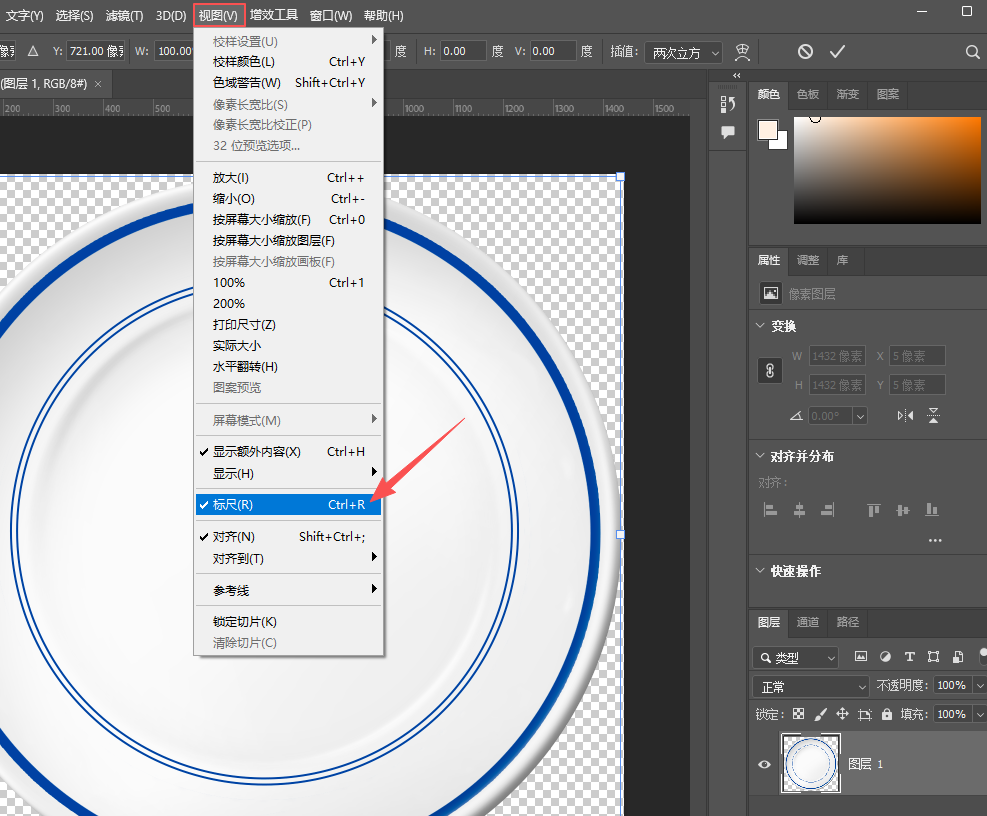Open the search magnifier icon
Screen dimensions: 987x816
pos(973,52)
